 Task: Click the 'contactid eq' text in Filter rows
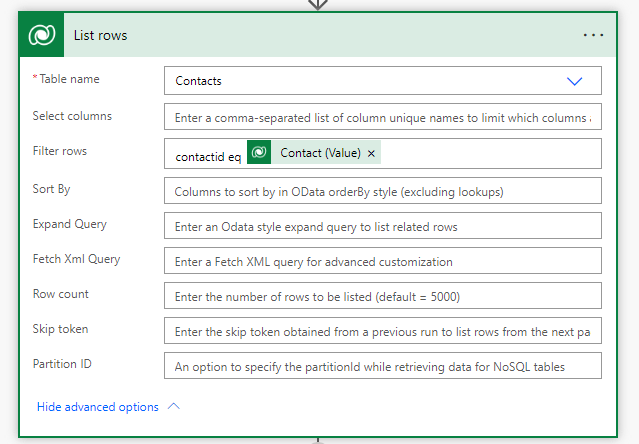[x=207, y=156]
